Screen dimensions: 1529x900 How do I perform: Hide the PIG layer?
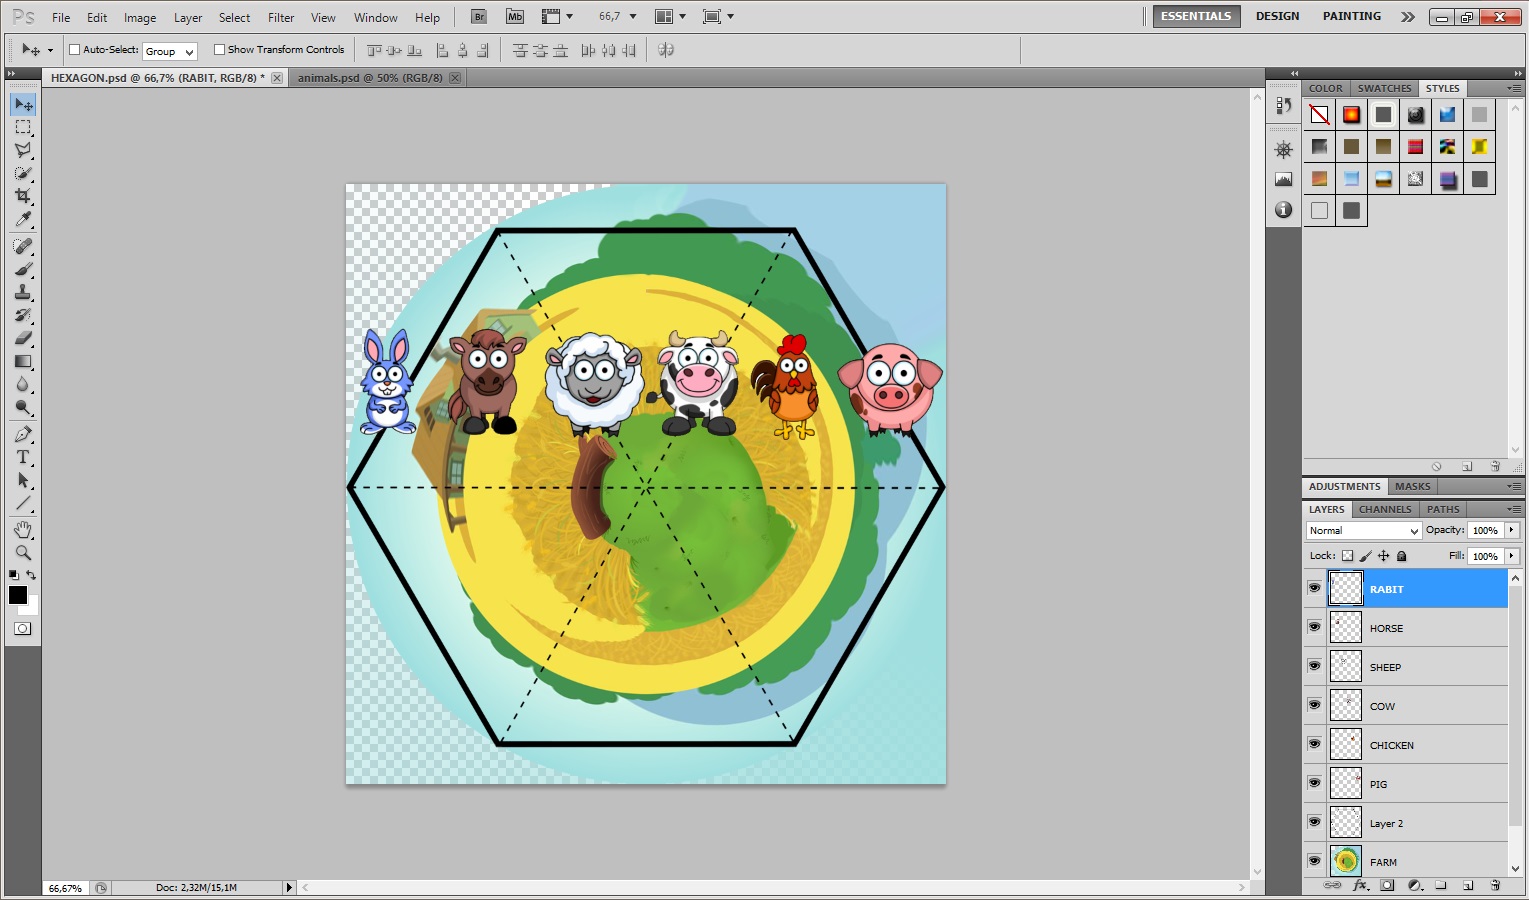pyautogui.click(x=1314, y=783)
